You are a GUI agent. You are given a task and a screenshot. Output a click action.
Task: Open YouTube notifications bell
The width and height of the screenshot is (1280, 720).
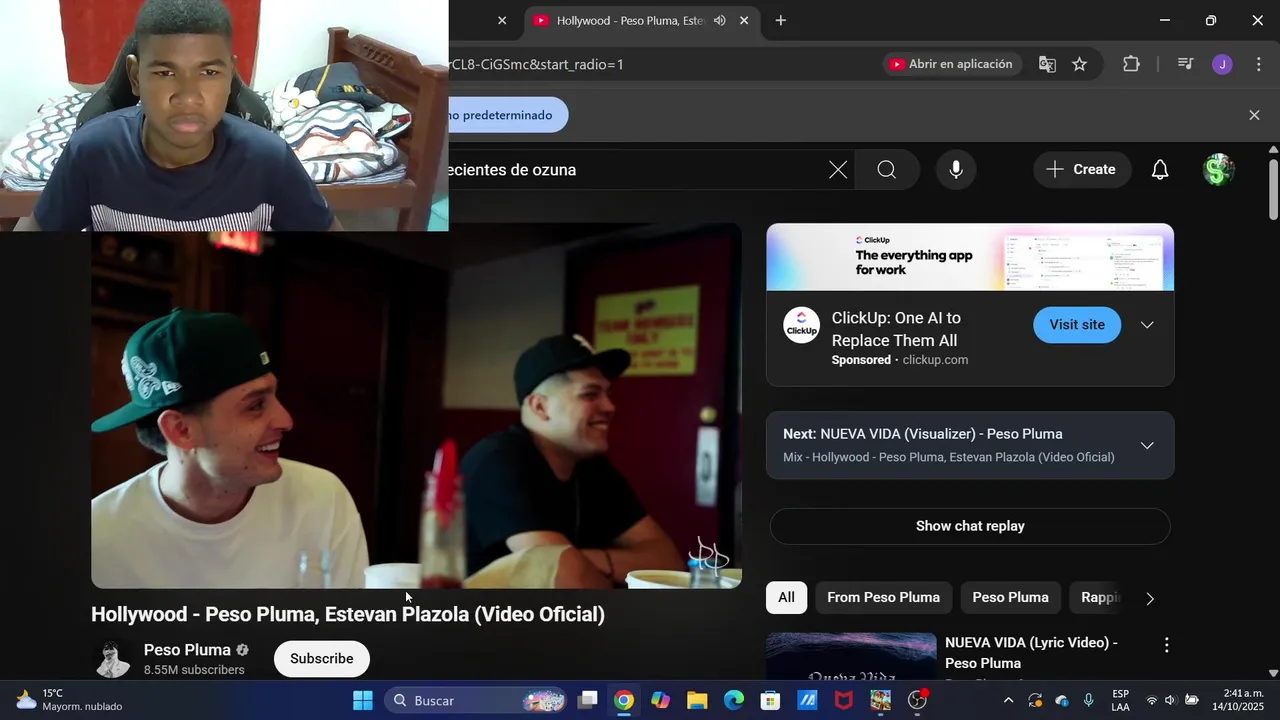pyautogui.click(x=1160, y=170)
